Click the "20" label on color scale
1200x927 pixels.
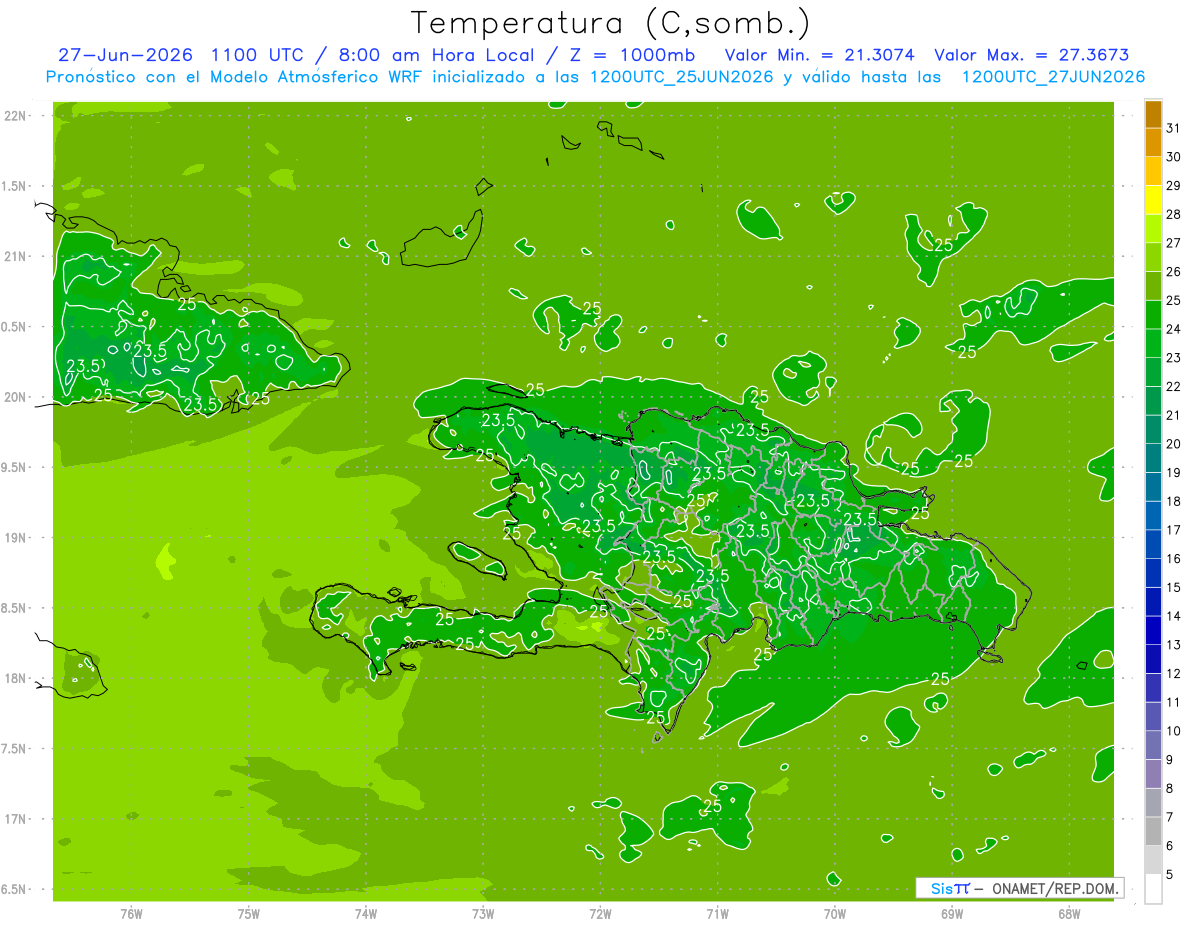click(x=1173, y=444)
